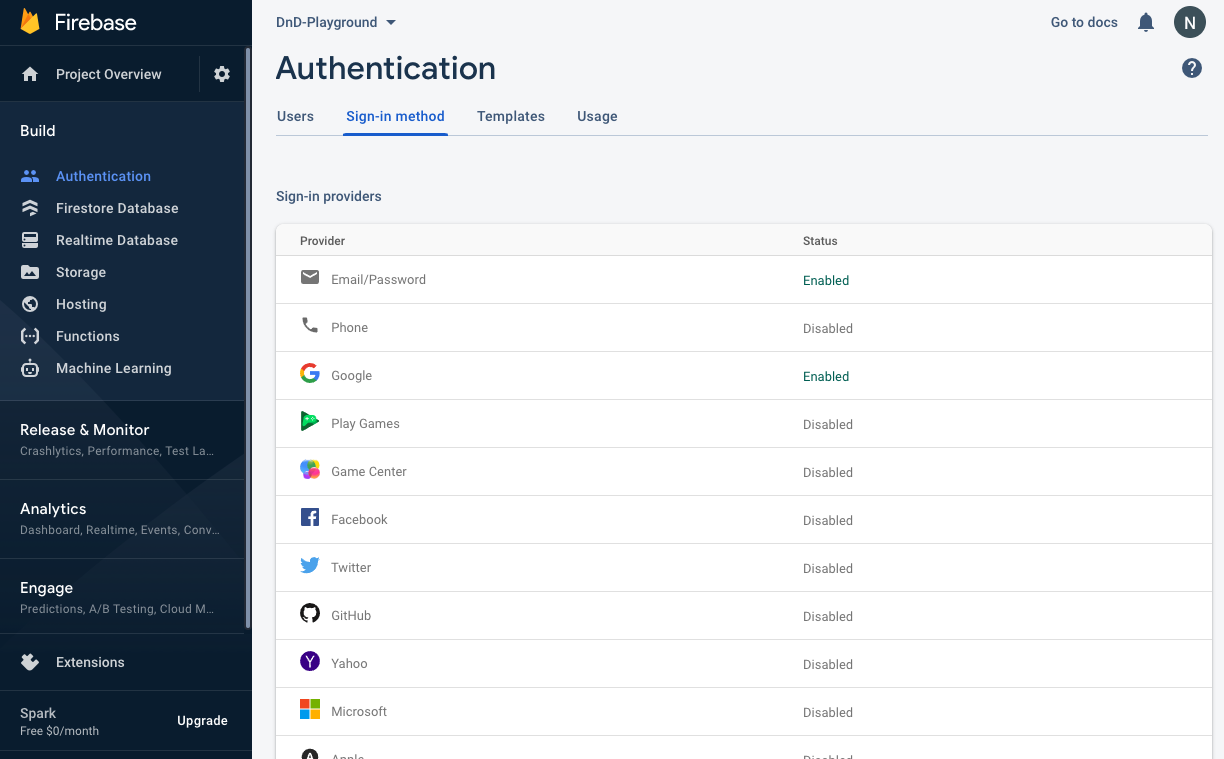Click the Upgrade plan button
The width and height of the screenshot is (1224, 759).
(x=202, y=721)
